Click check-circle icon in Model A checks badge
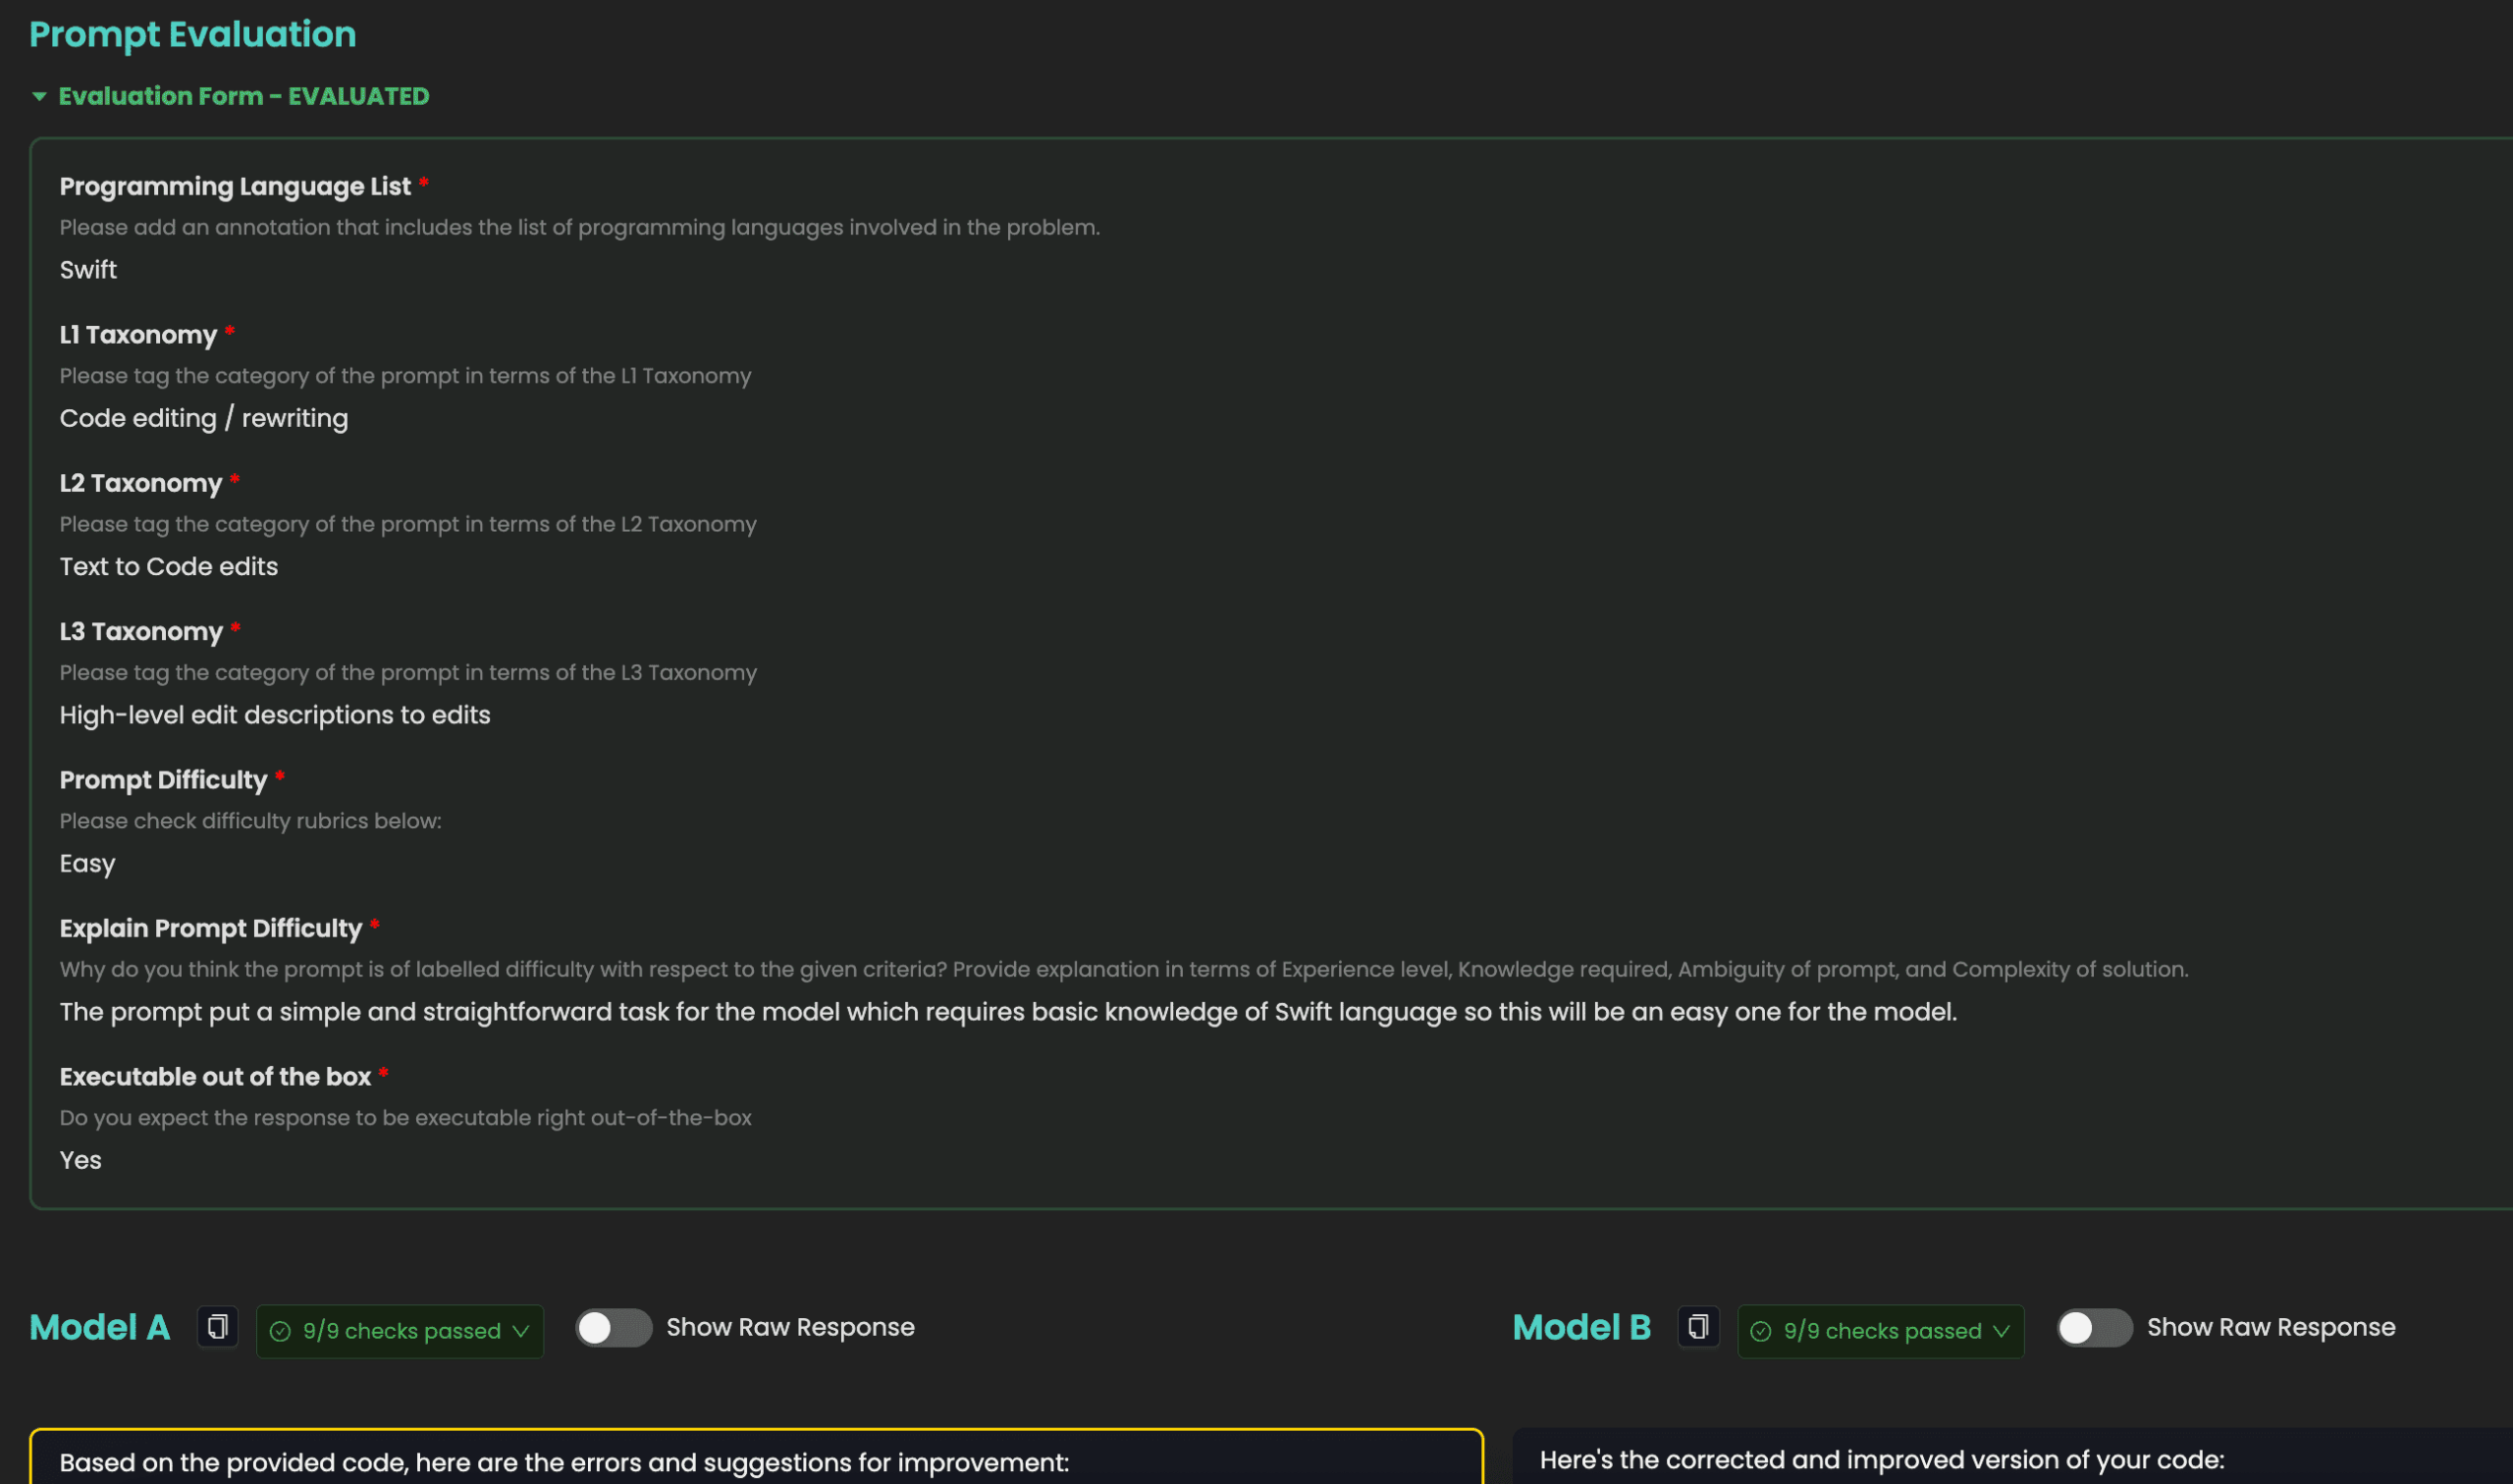2513x1484 pixels. click(x=281, y=1332)
